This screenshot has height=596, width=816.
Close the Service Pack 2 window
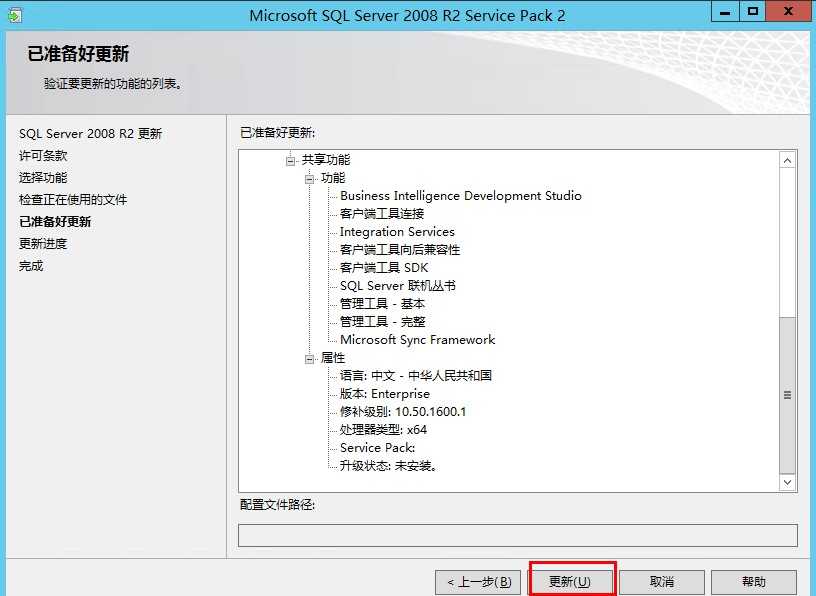[x=788, y=11]
